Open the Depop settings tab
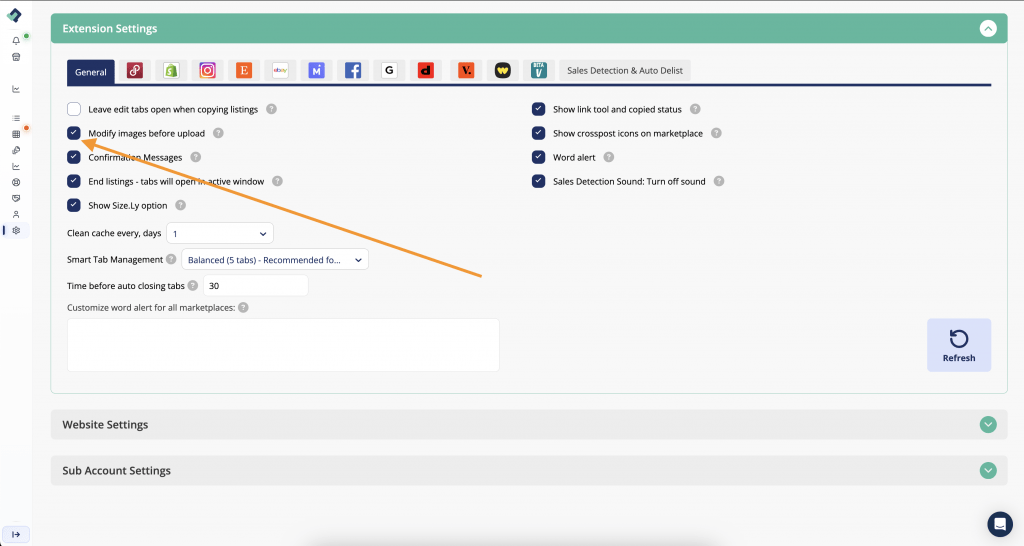 (426, 71)
